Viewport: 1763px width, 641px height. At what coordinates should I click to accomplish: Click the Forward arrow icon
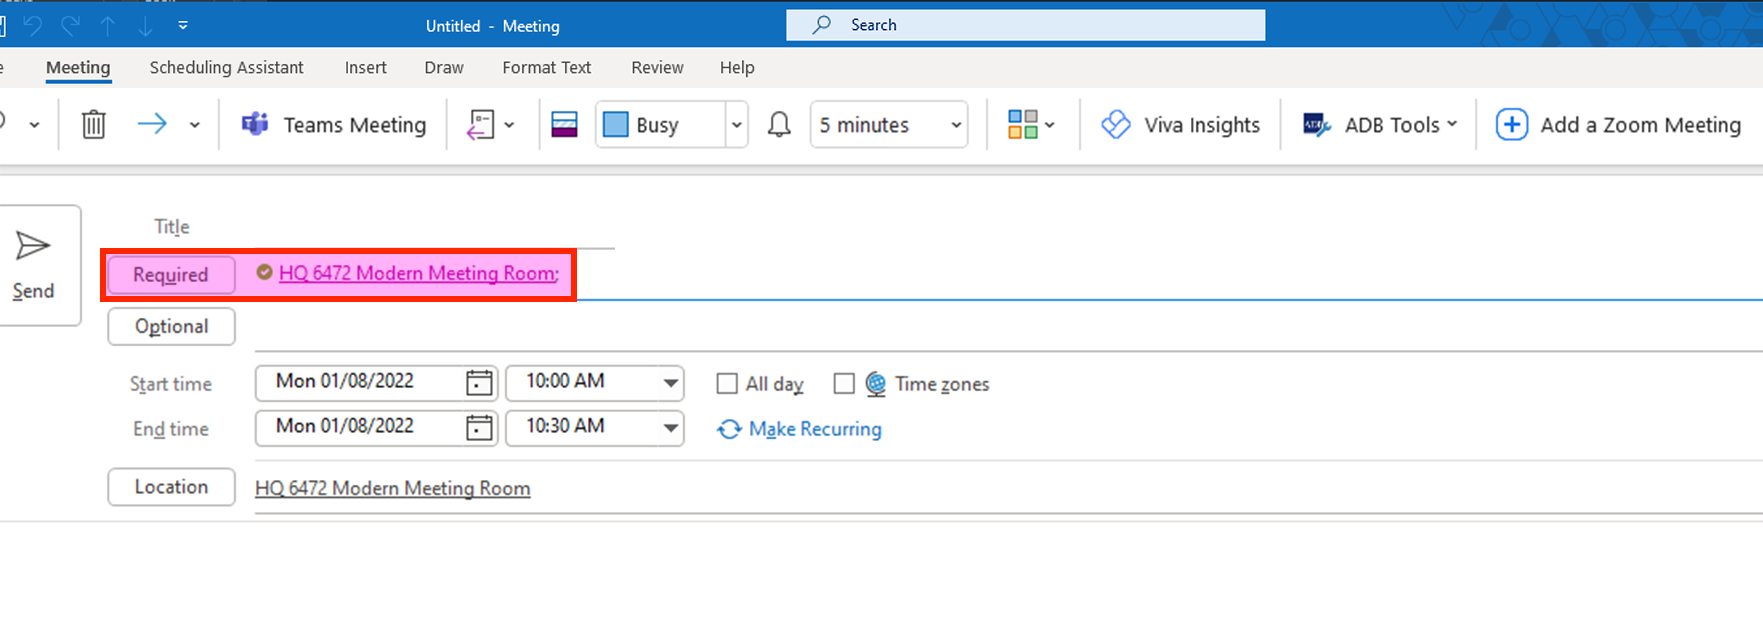[152, 124]
